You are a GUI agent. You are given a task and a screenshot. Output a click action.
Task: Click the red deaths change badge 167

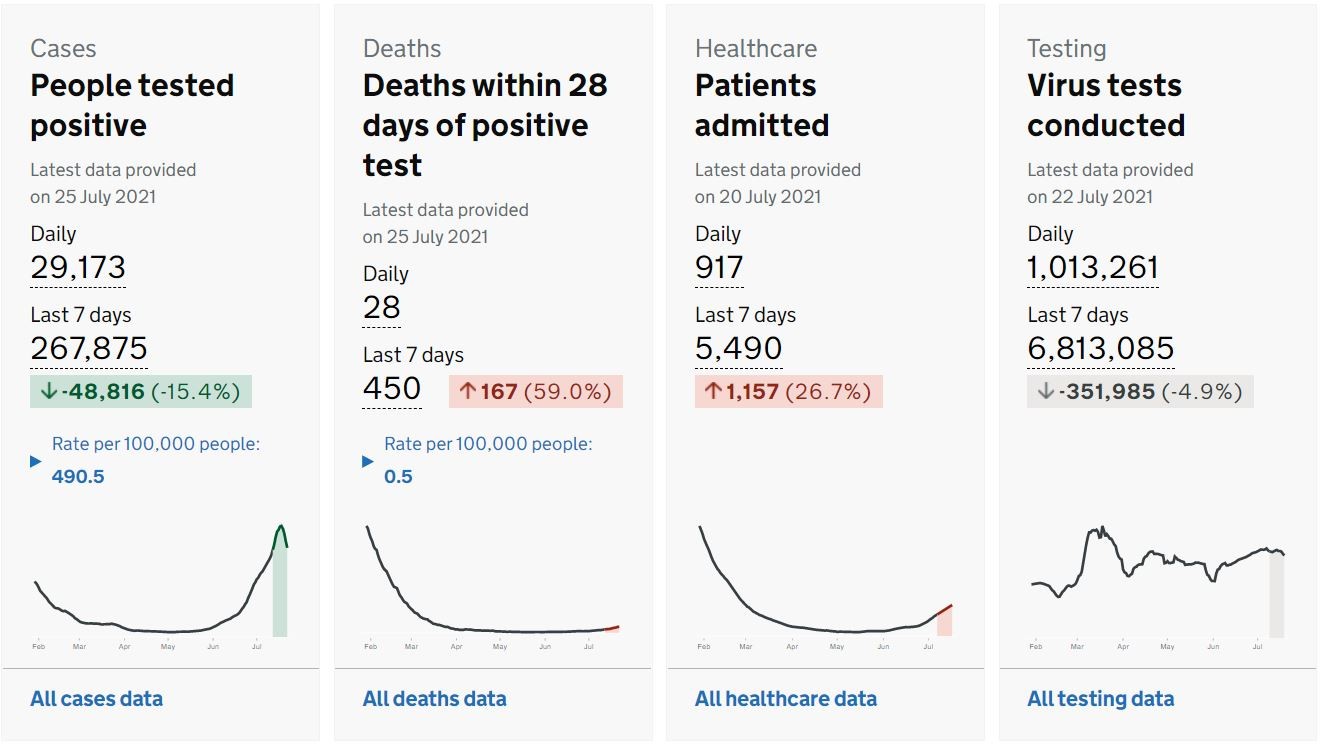[x=535, y=391]
